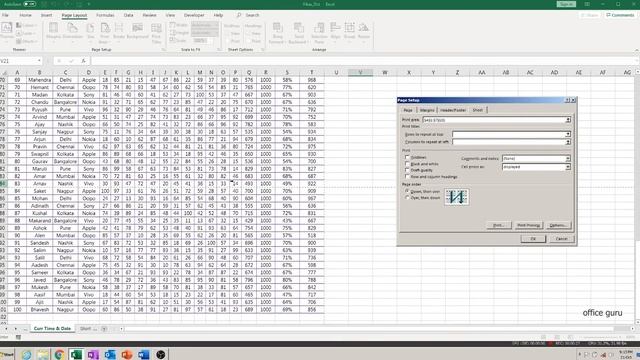Open Cell errors as dropdown
The width and height of the screenshot is (640, 360).
568,167
